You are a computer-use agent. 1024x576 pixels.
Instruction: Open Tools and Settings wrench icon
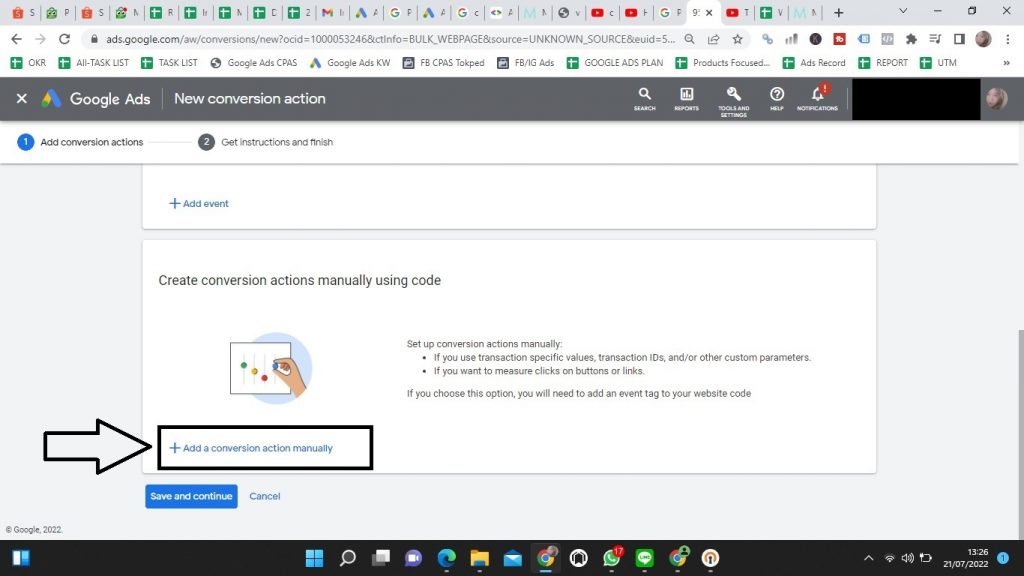tap(733, 97)
